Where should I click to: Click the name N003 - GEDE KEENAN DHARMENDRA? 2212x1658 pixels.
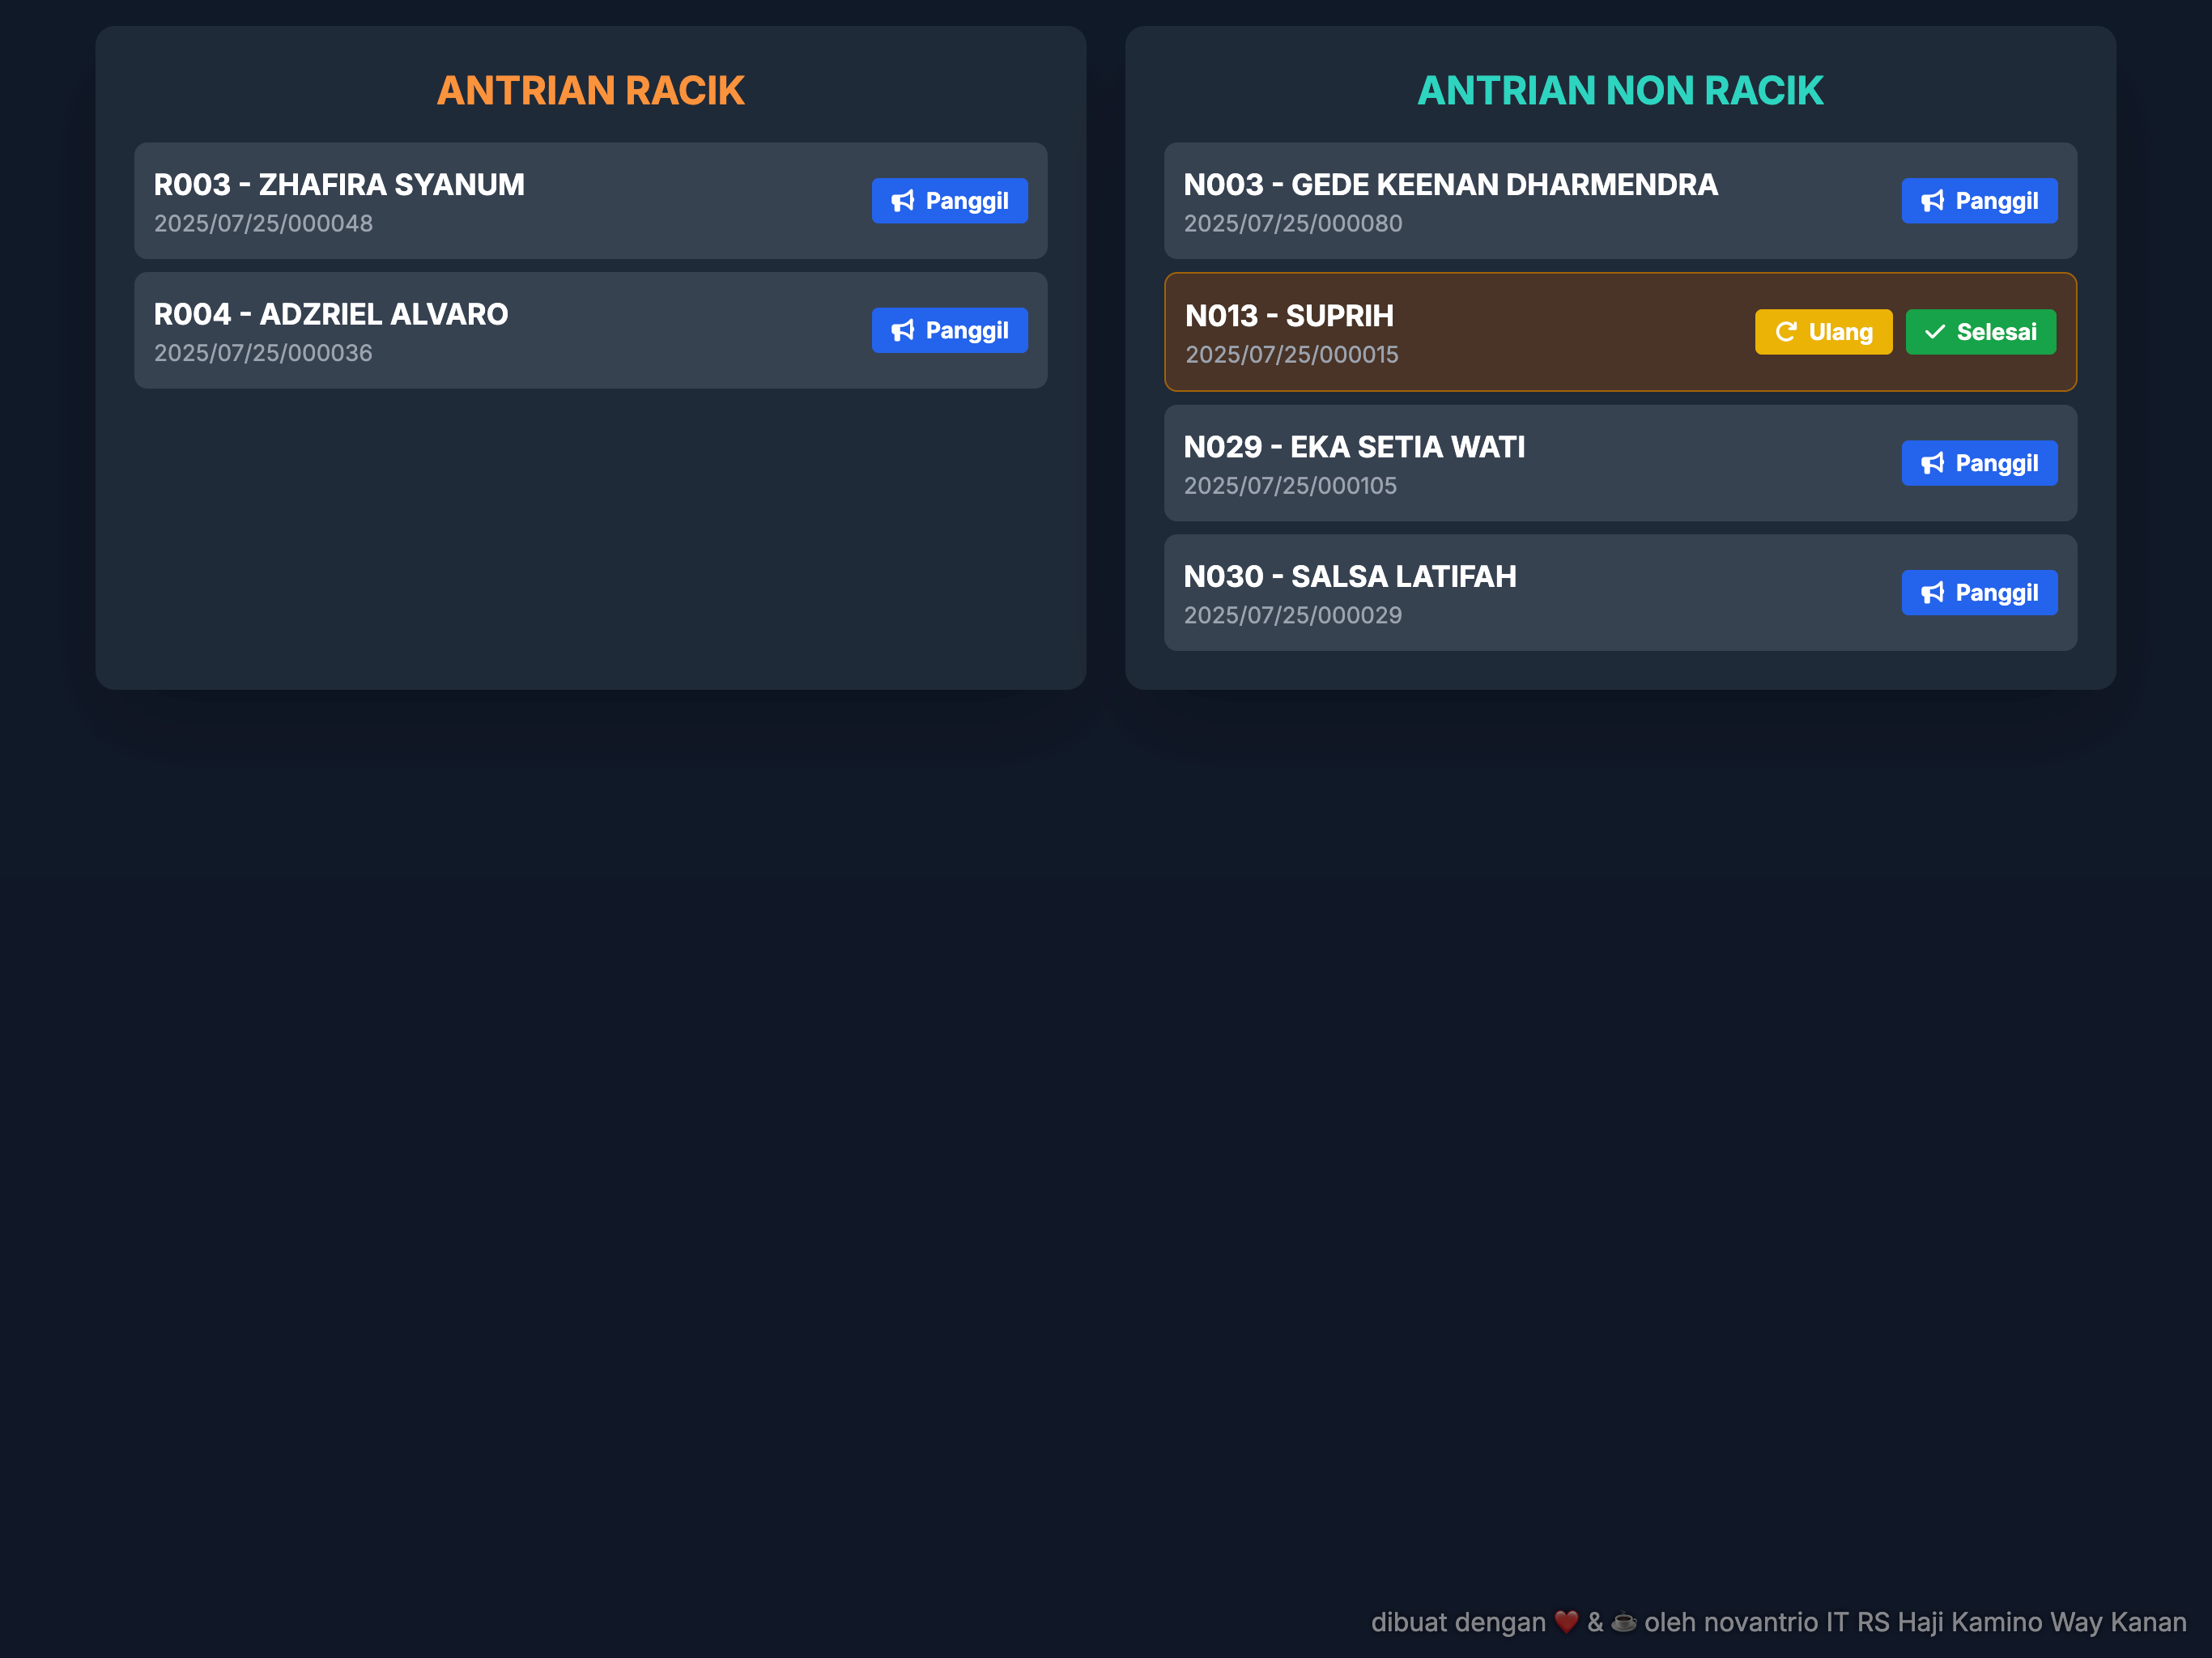[1451, 185]
